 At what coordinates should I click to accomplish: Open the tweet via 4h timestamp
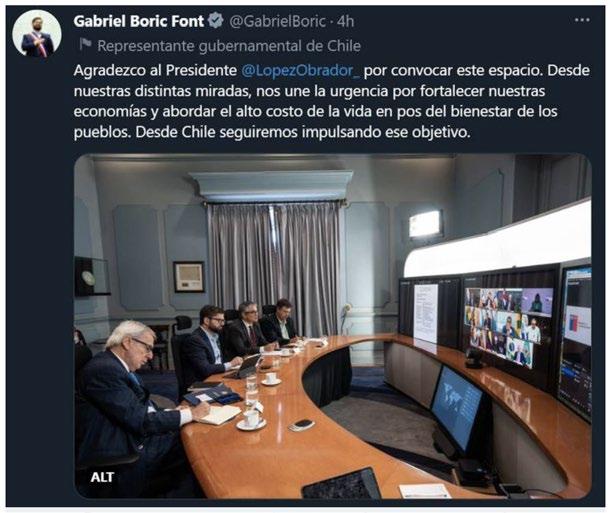(x=346, y=21)
